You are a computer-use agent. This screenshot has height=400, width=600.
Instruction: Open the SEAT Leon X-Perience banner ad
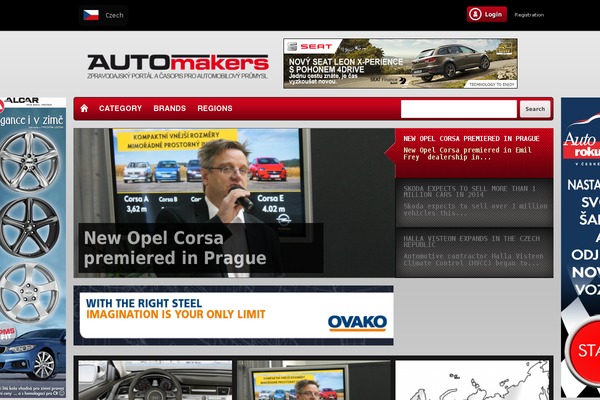click(x=400, y=63)
